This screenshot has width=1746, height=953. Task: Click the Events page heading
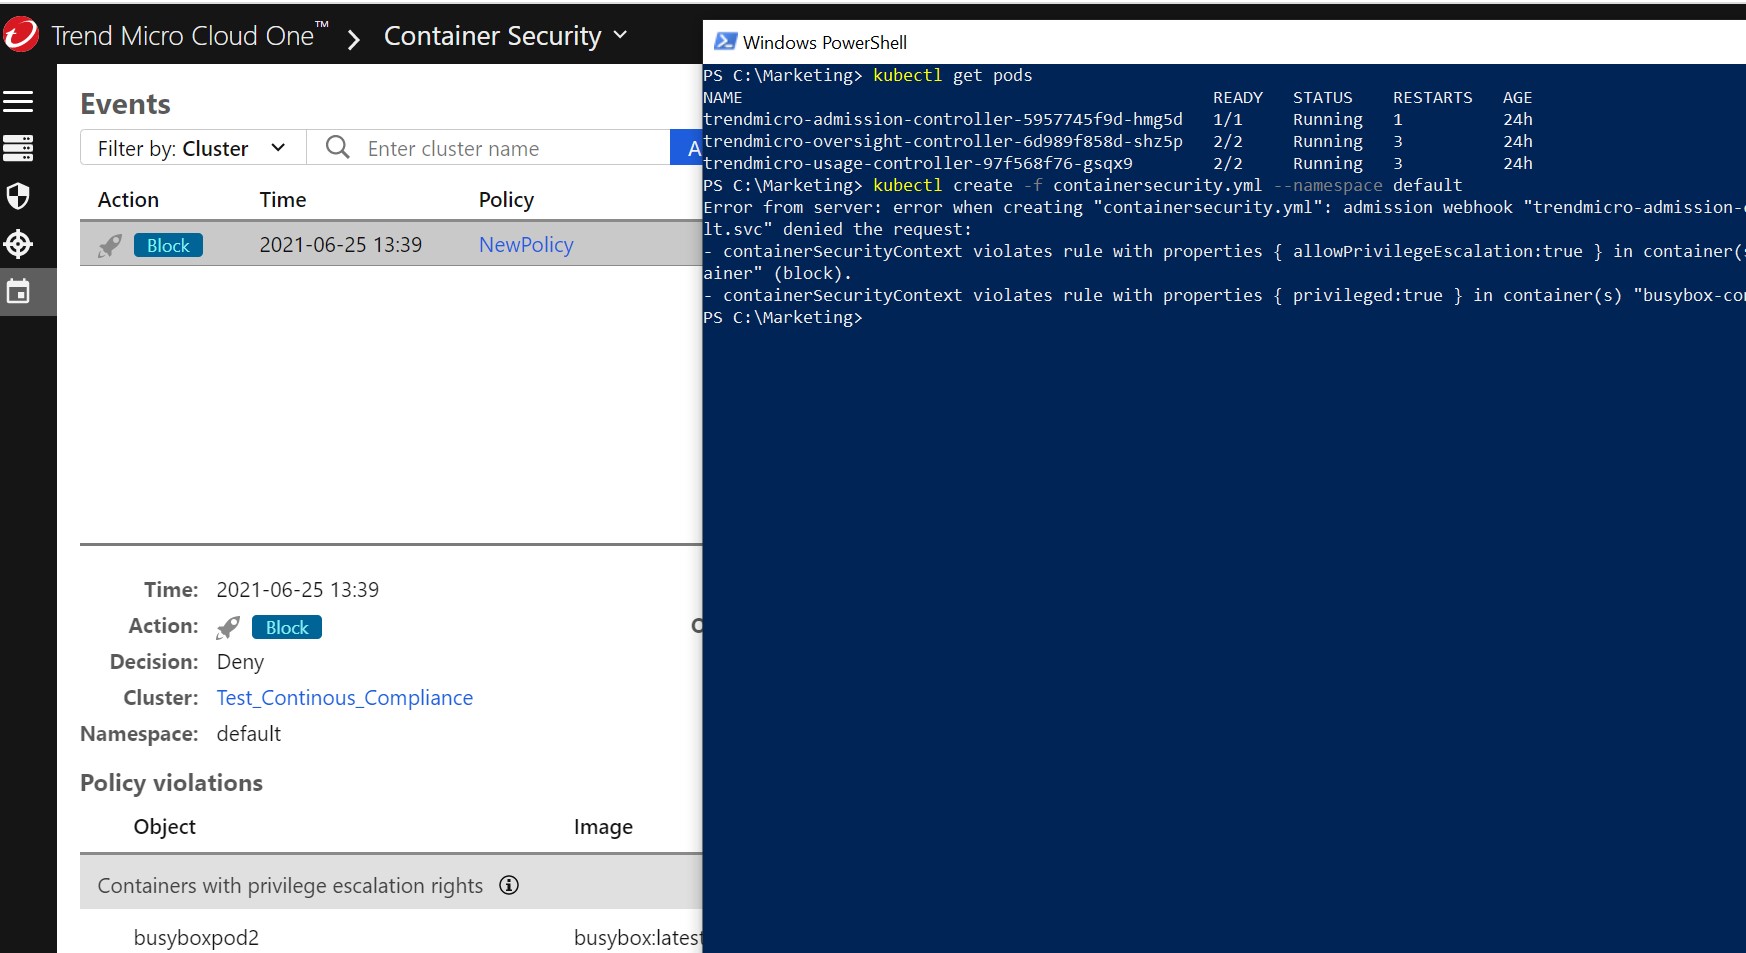tap(125, 104)
